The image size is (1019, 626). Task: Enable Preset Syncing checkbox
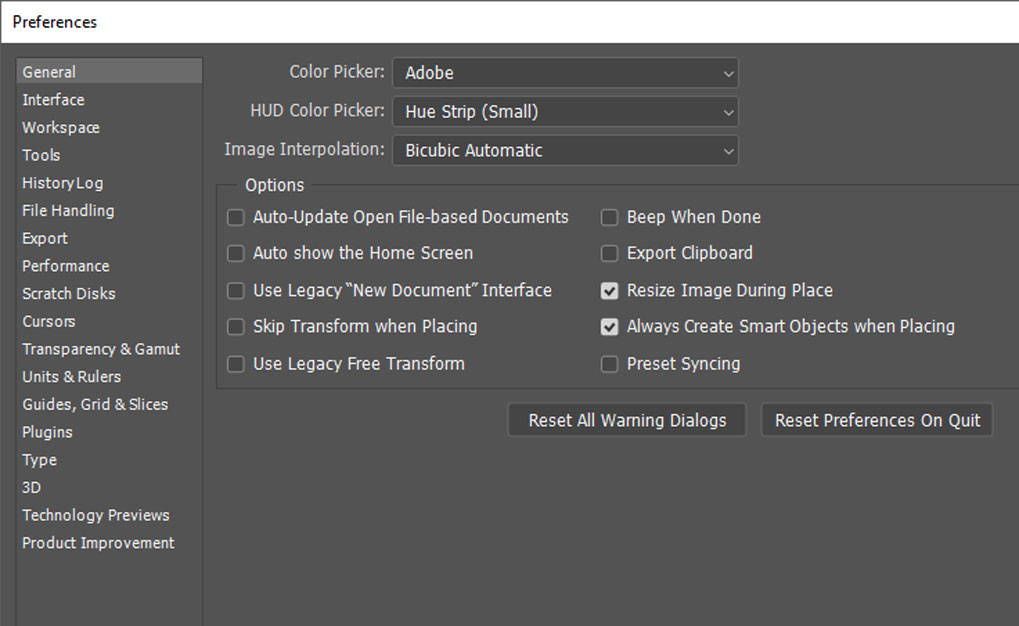(609, 363)
